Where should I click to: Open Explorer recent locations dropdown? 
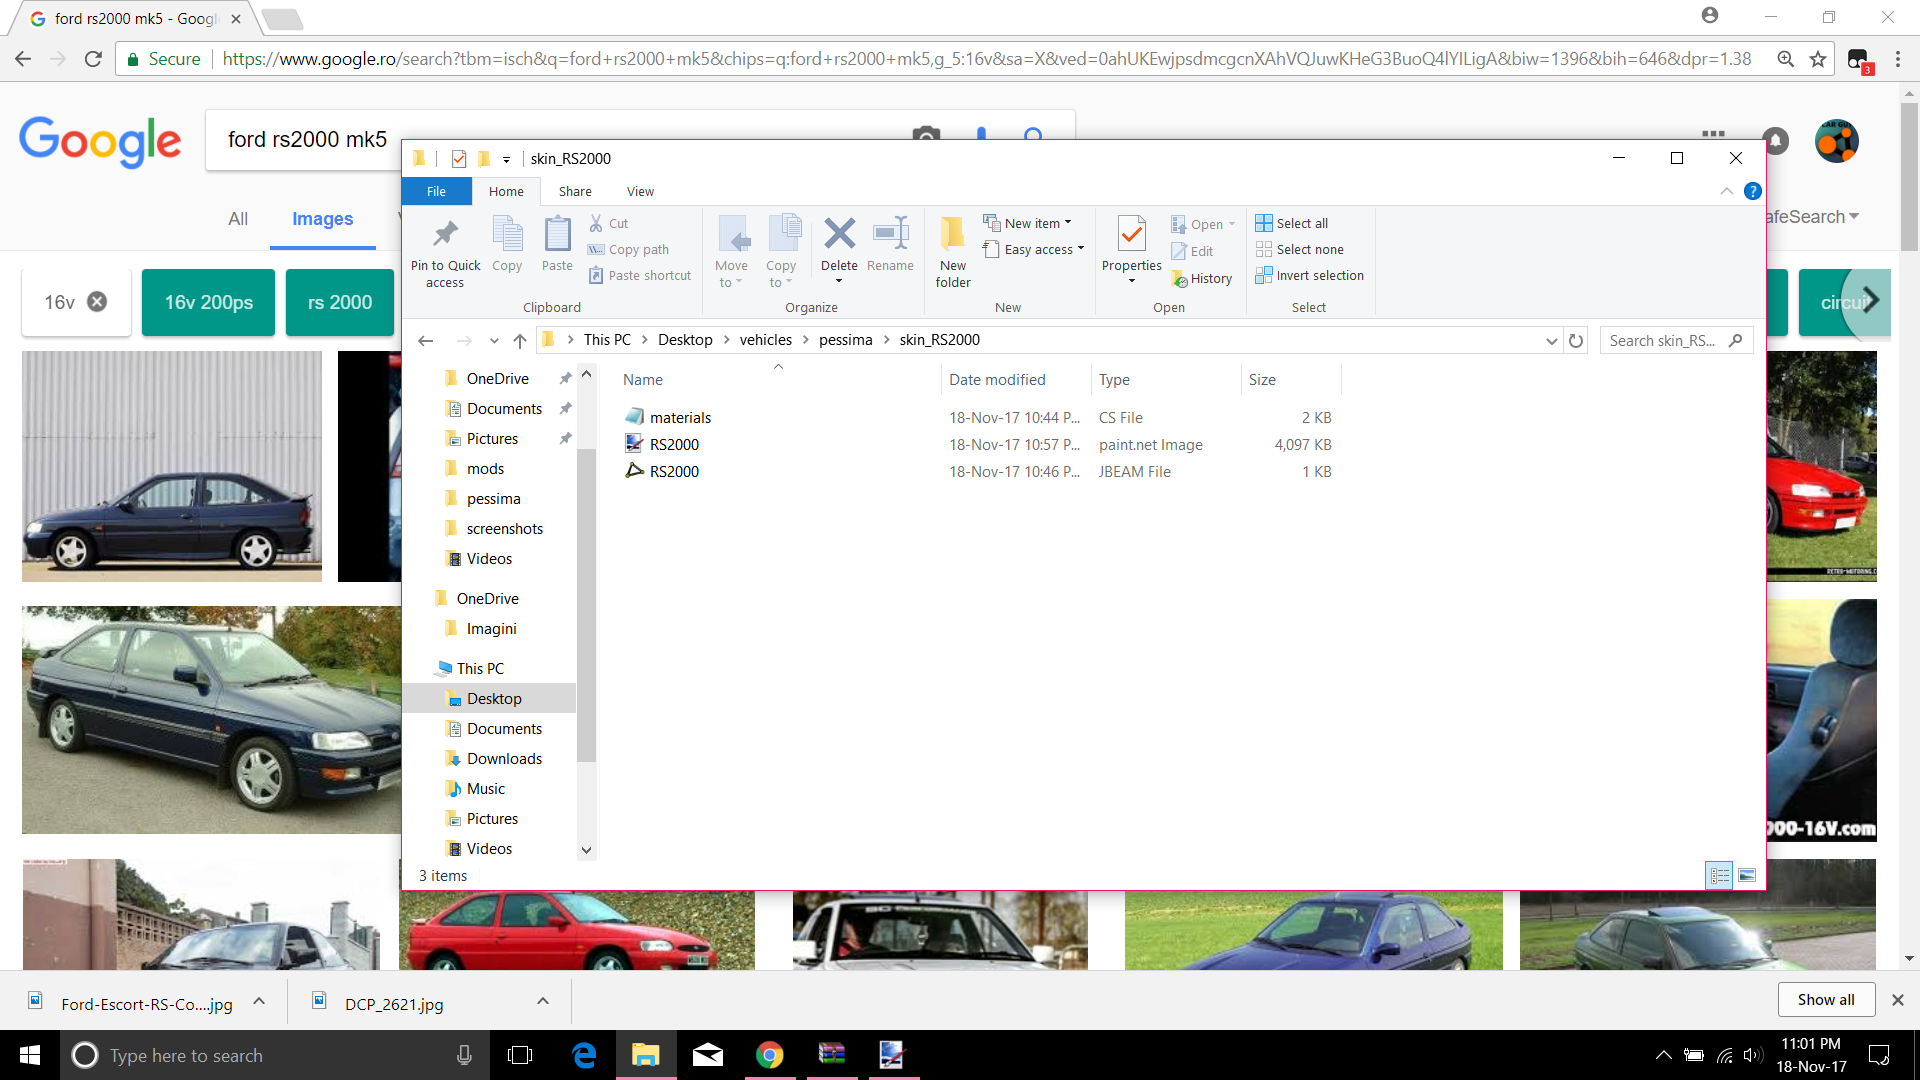494,341
